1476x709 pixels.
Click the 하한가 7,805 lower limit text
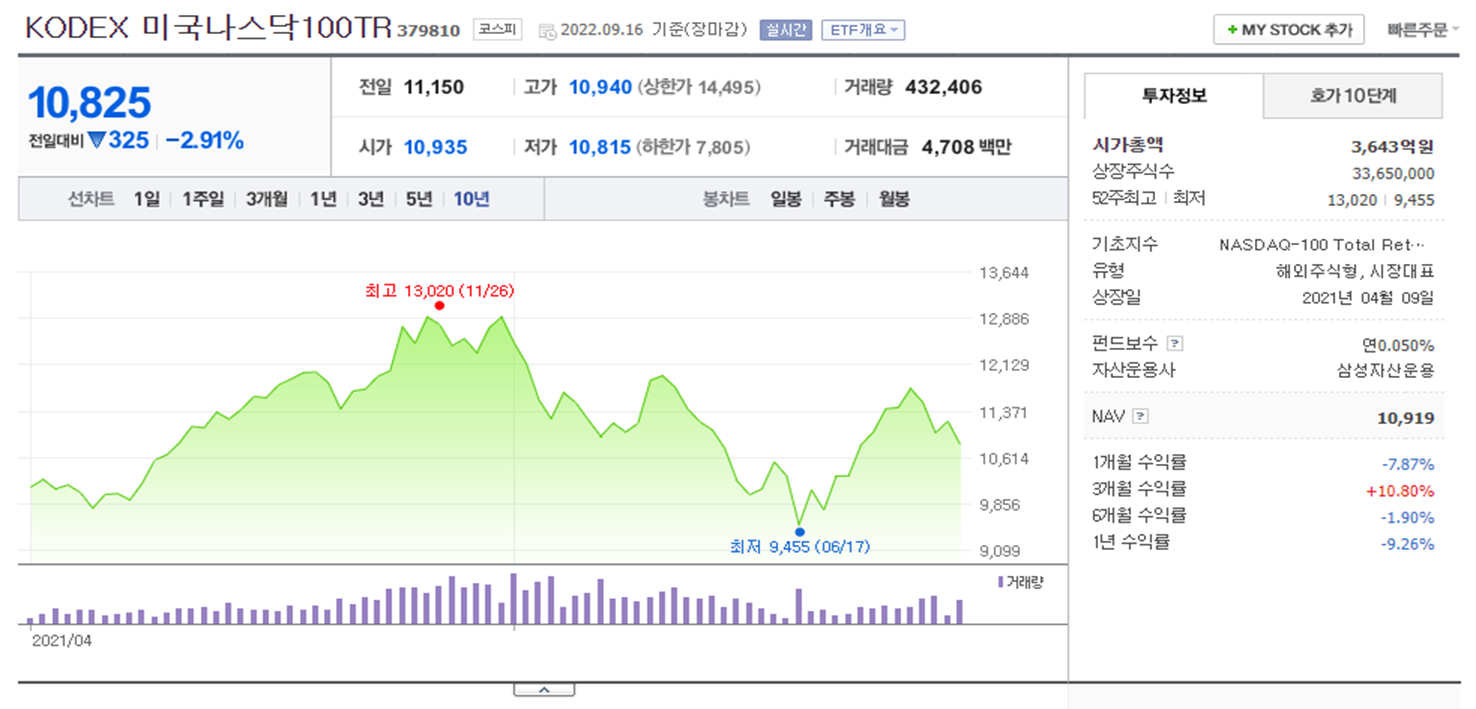(x=692, y=147)
